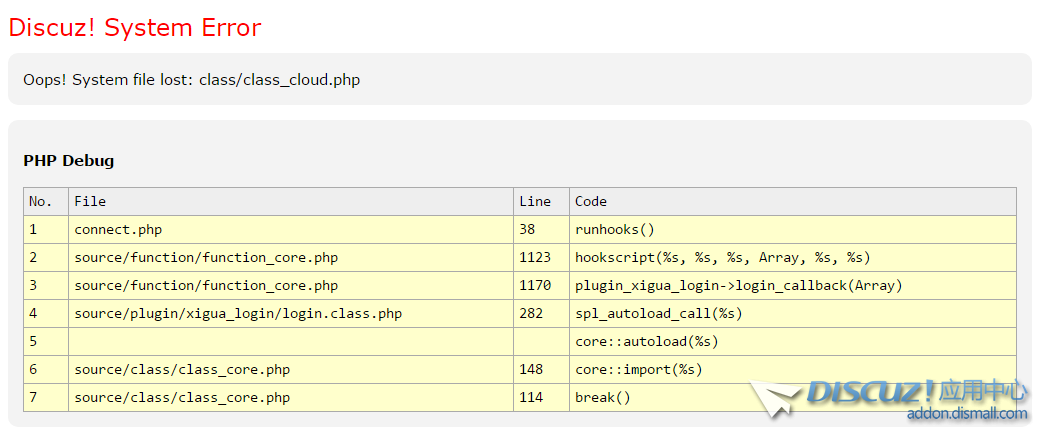Select the 'connect.php' file cell
The width and height of the screenshot is (1046, 439).
point(291,230)
